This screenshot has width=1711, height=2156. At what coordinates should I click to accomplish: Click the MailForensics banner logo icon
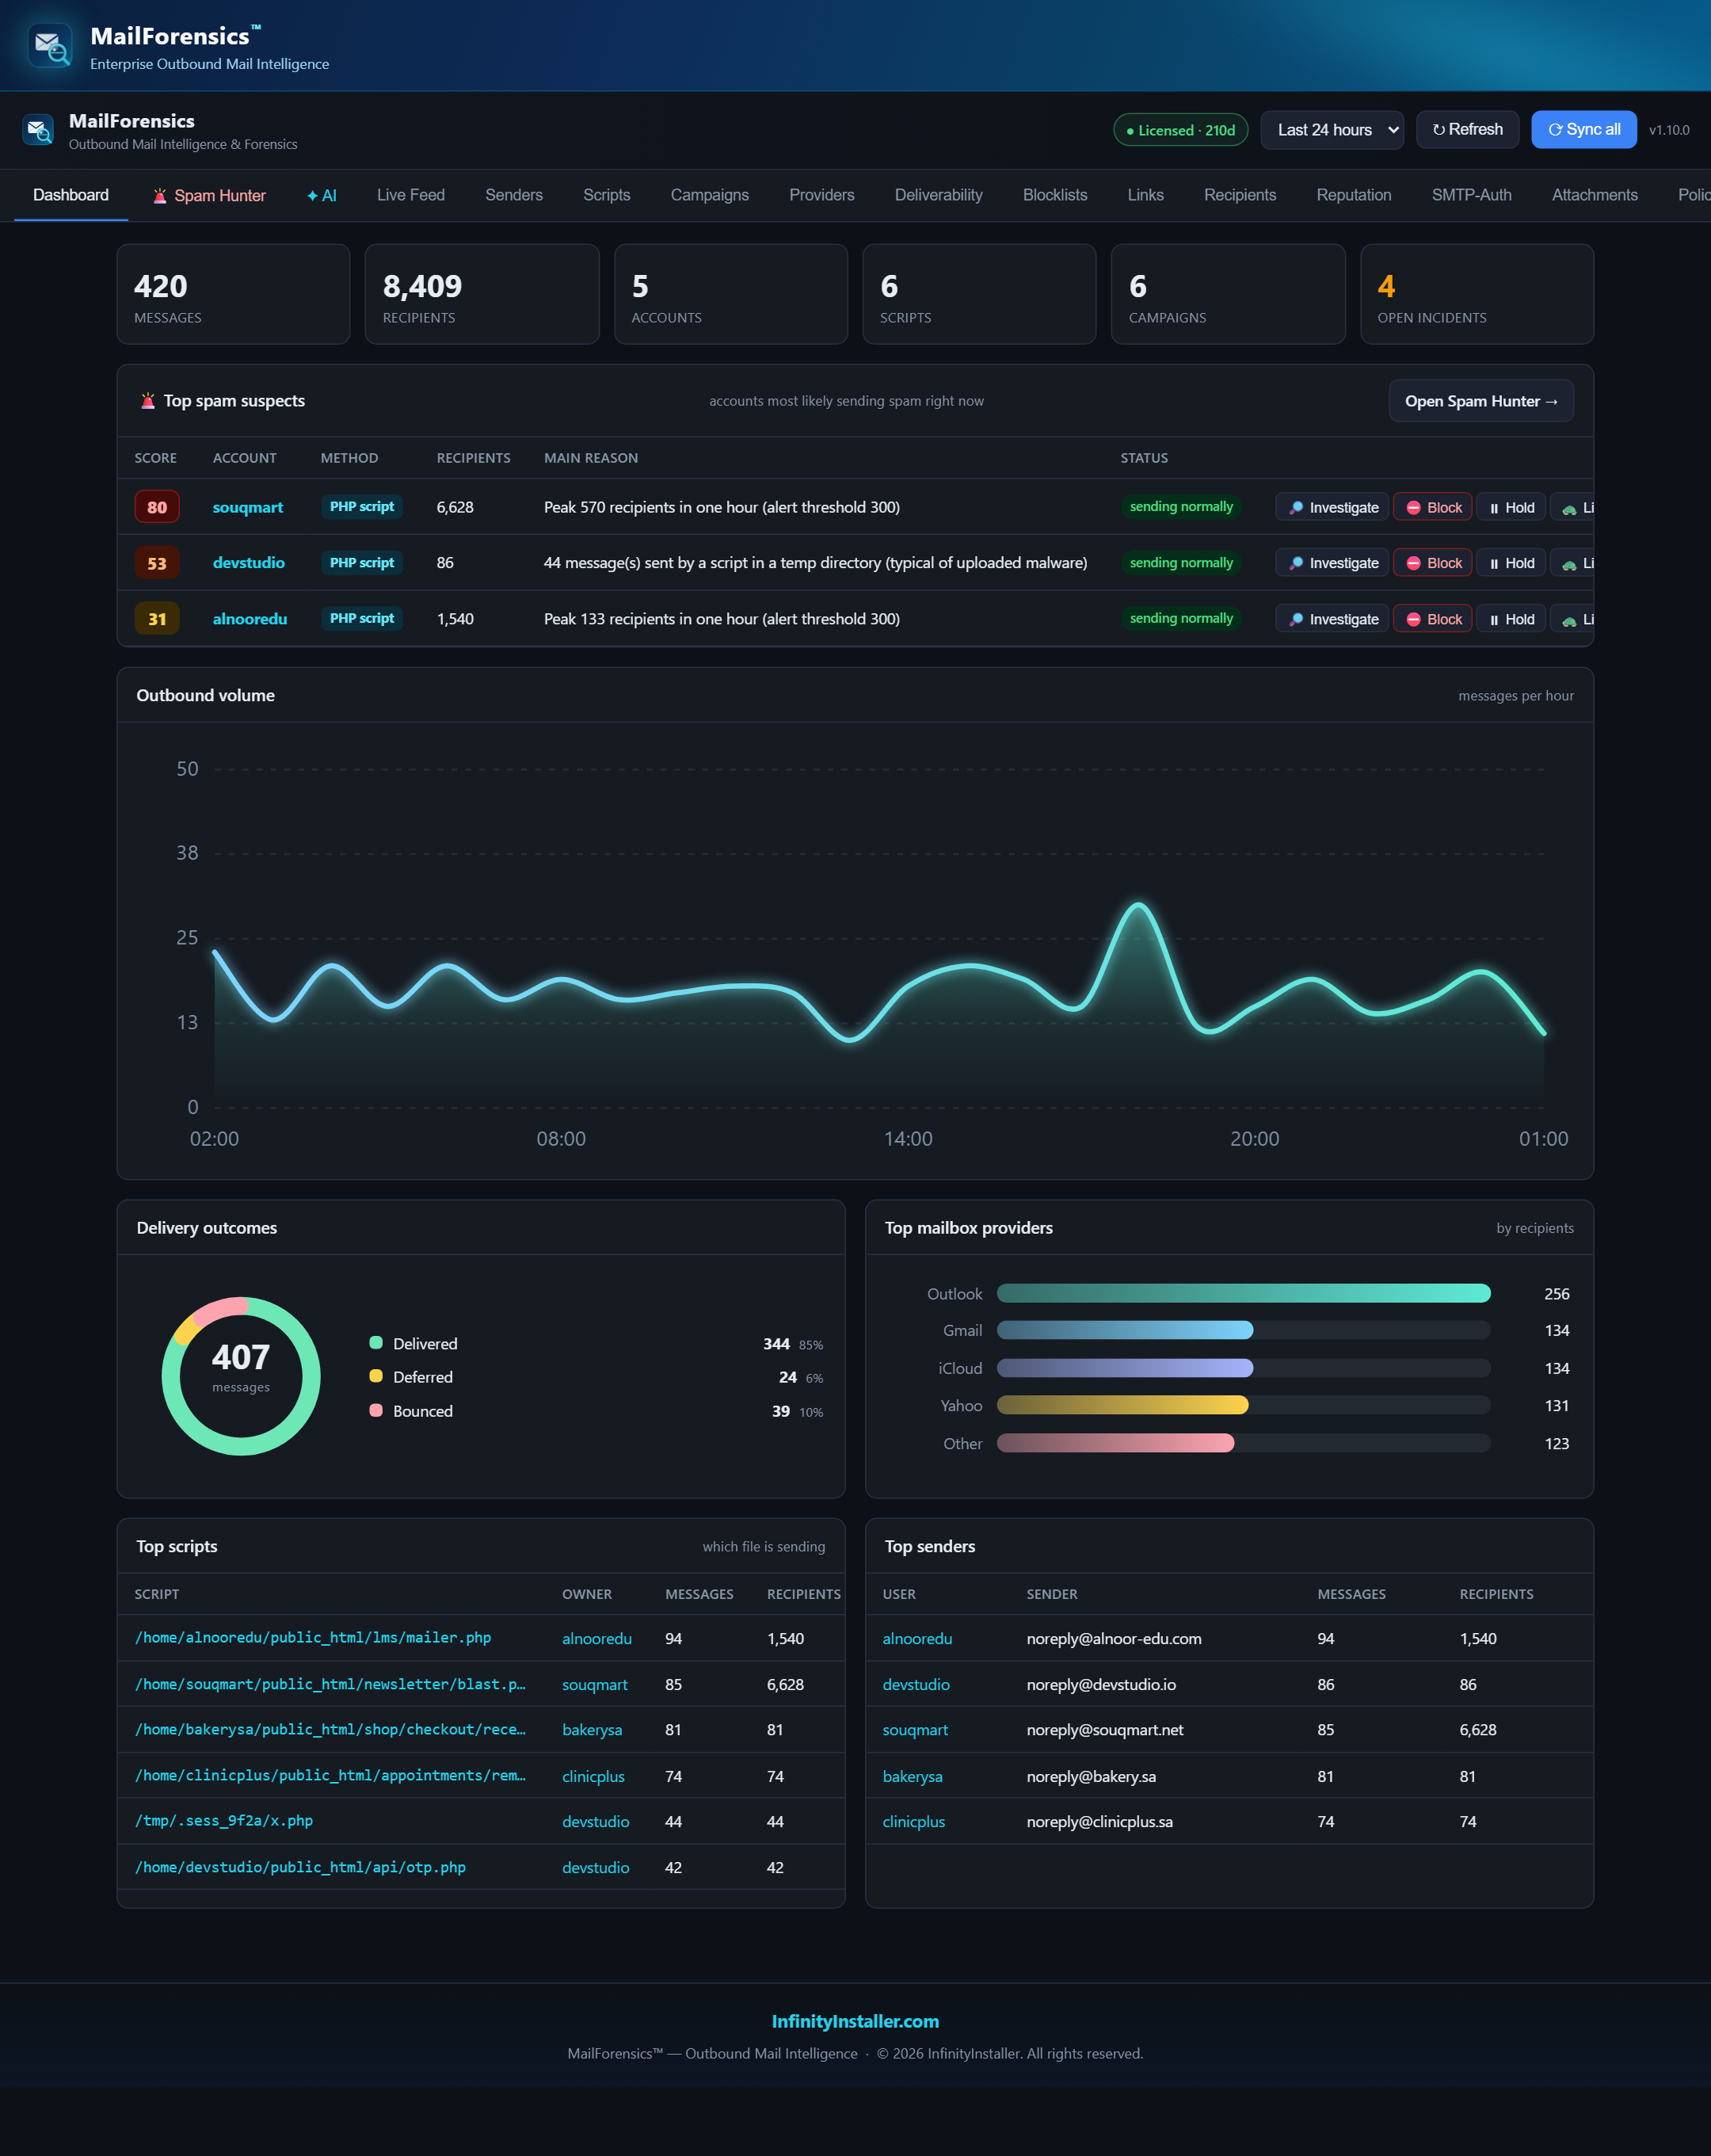(50, 46)
